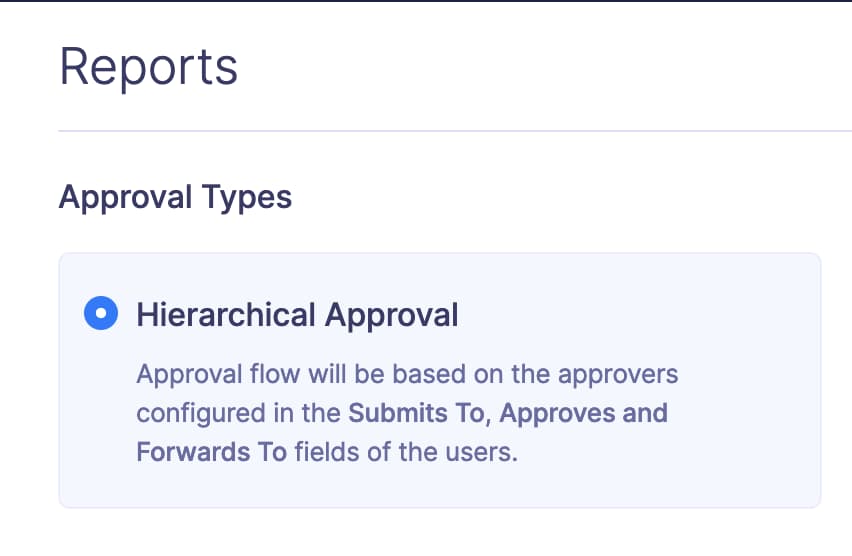Image resolution: width=852 pixels, height=556 pixels.
Task: Click the Reports page heading
Action: (x=149, y=66)
